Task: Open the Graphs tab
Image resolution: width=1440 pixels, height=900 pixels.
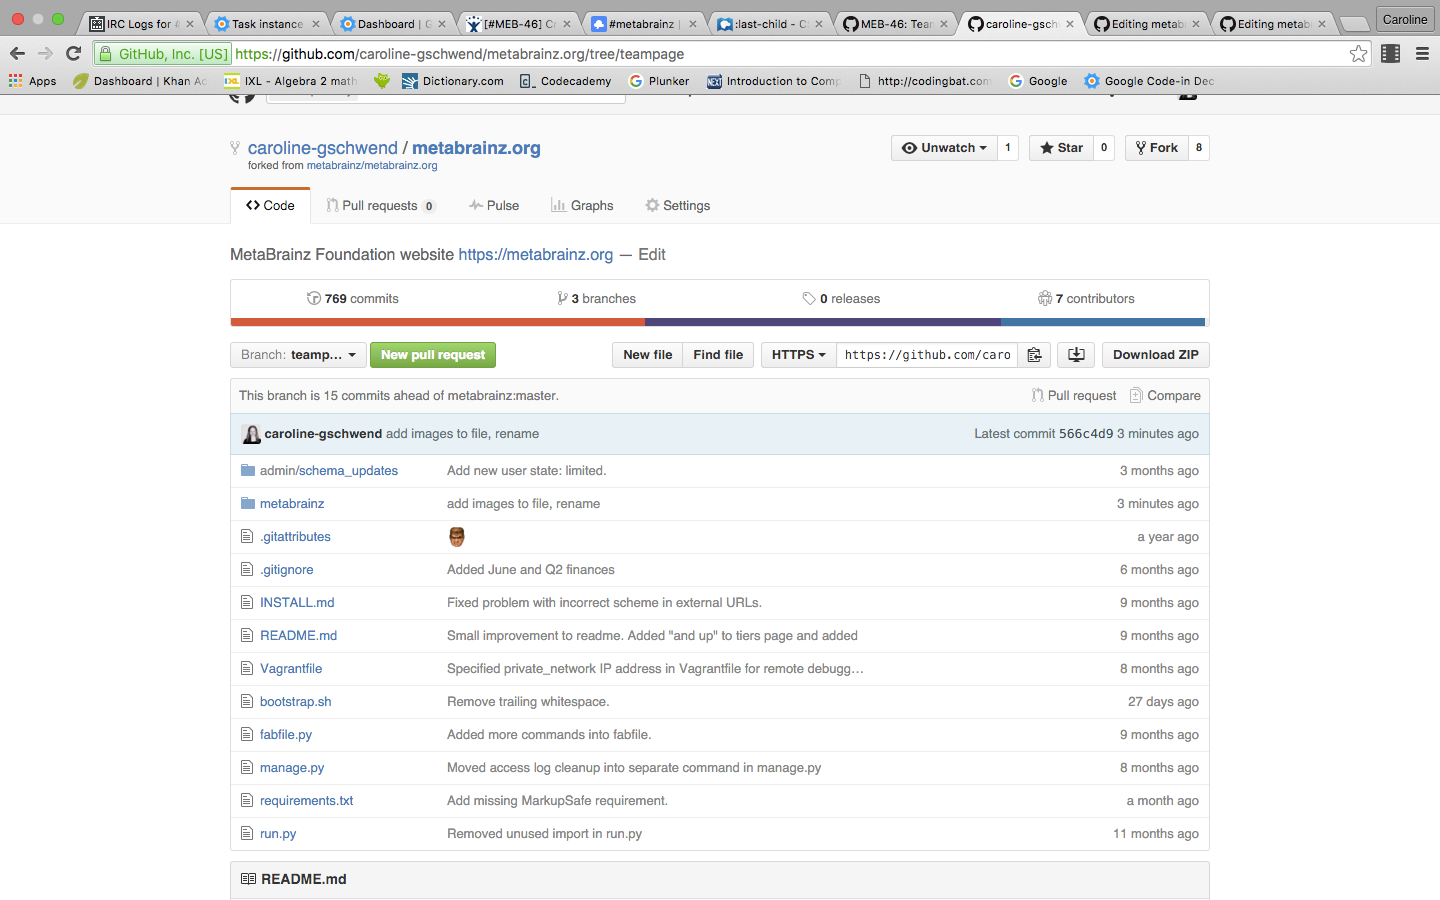Action: point(582,206)
